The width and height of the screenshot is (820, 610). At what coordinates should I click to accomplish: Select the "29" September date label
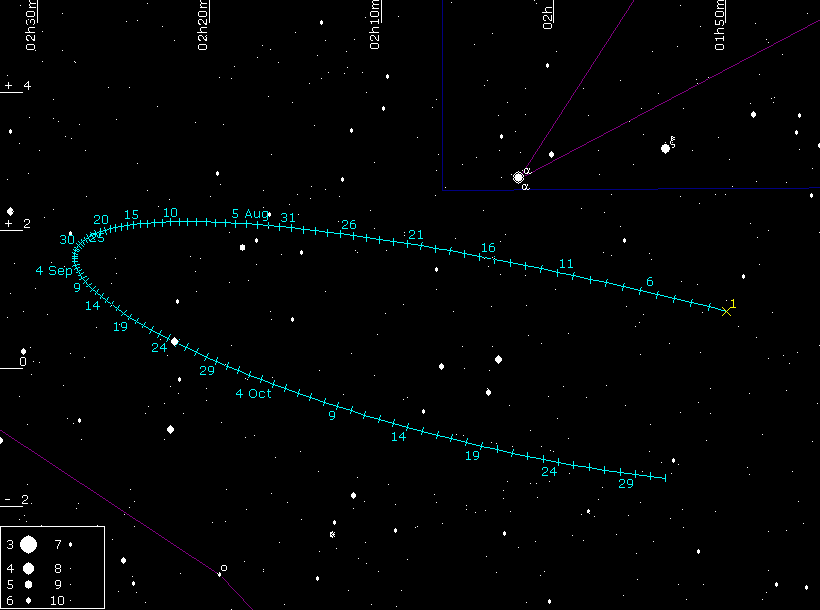(207, 370)
